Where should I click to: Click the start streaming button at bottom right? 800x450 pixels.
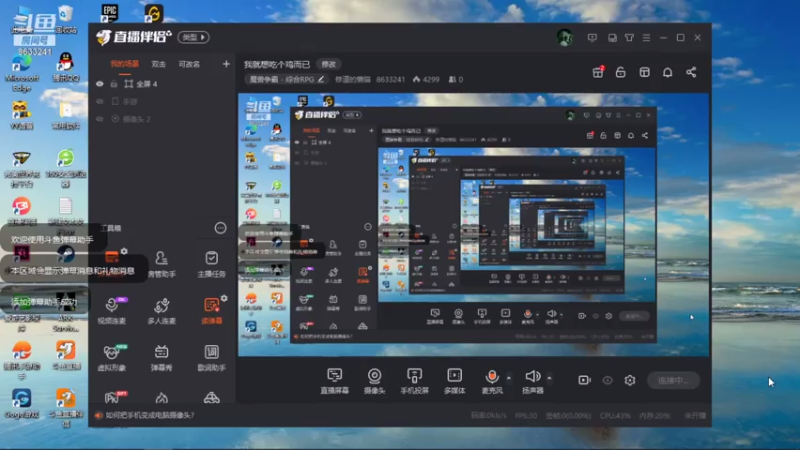pos(673,380)
